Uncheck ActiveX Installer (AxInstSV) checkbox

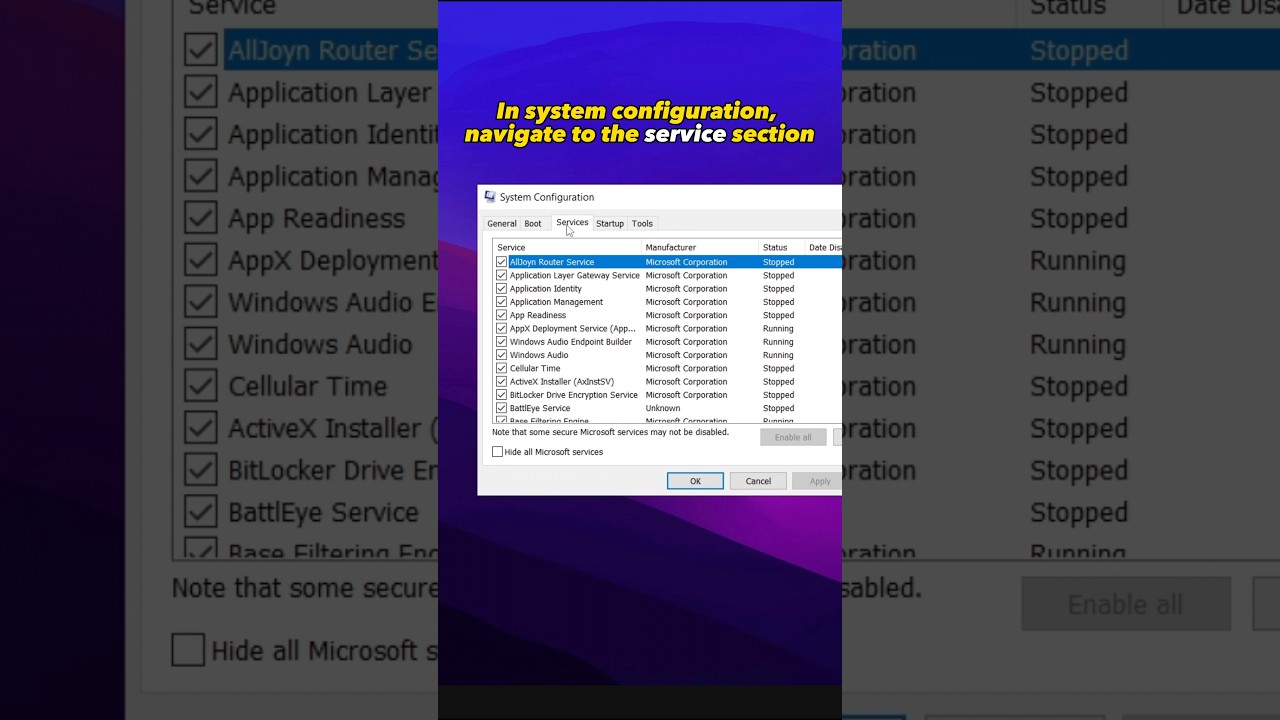click(x=501, y=382)
